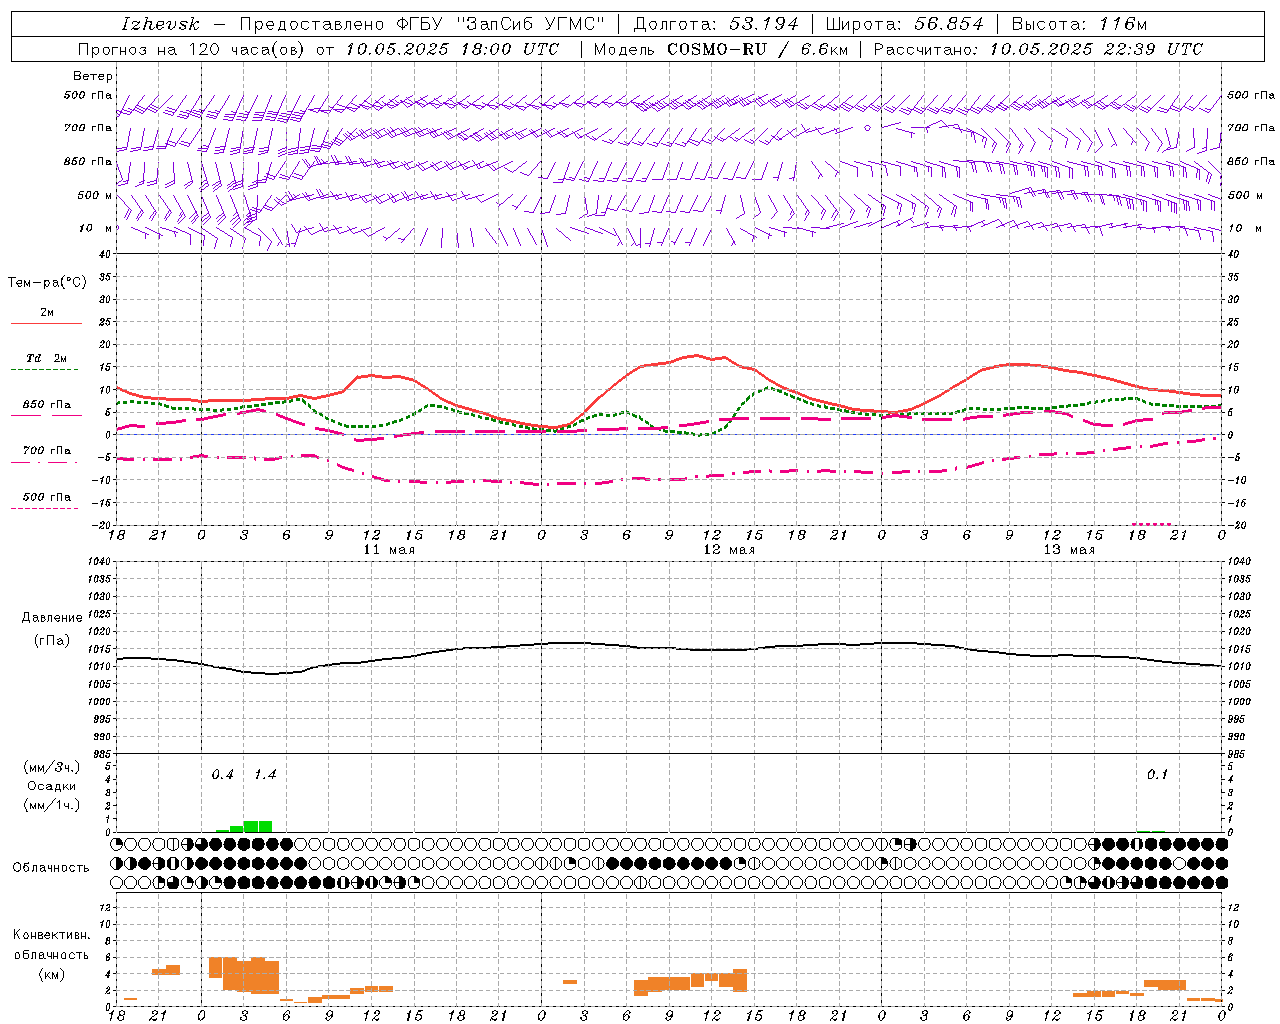Image resolution: width=1280 pixels, height=1024 pixels.
Task: Click the 11 мая date label
Action: point(388,550)
